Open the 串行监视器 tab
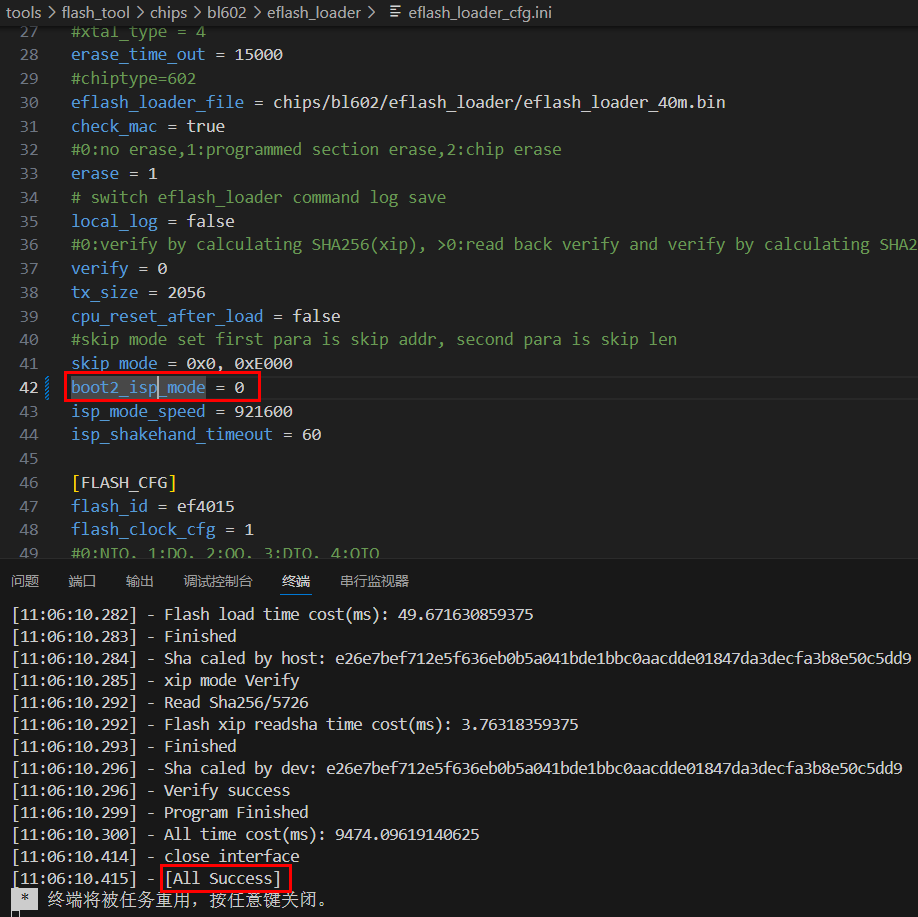918x917 pixels. click(x=374, y=581)
